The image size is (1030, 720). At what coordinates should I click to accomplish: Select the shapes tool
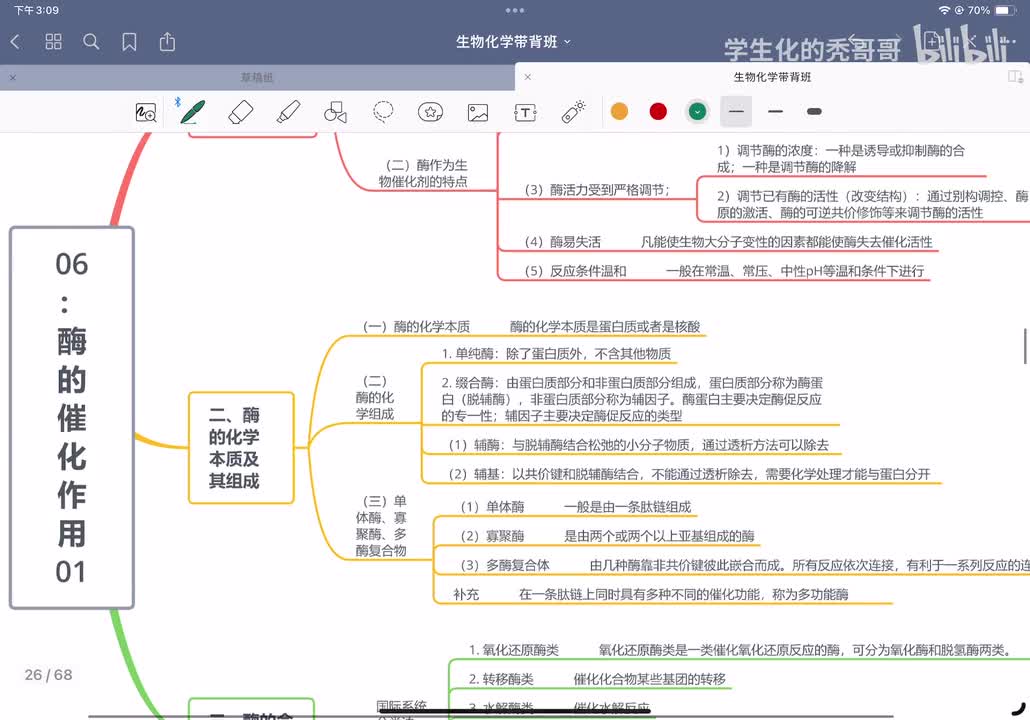pos(336,112)
